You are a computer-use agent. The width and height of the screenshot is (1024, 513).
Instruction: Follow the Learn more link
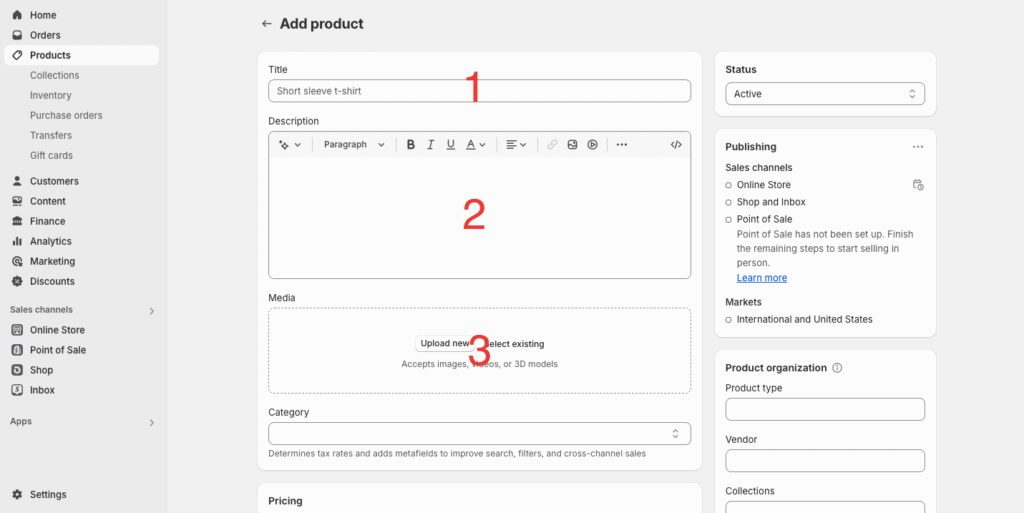(761, 278)
